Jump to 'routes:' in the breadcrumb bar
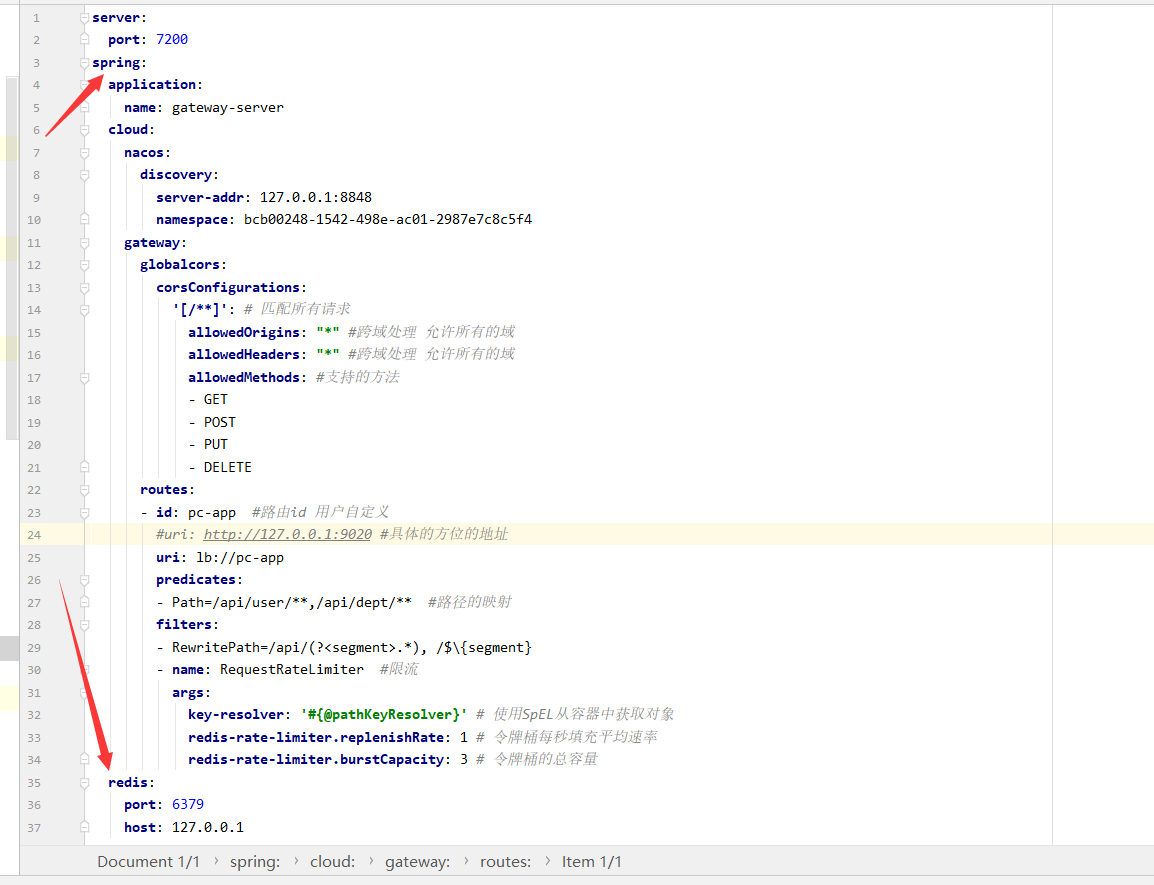1154x885 pixels. (x=505, y=861)
